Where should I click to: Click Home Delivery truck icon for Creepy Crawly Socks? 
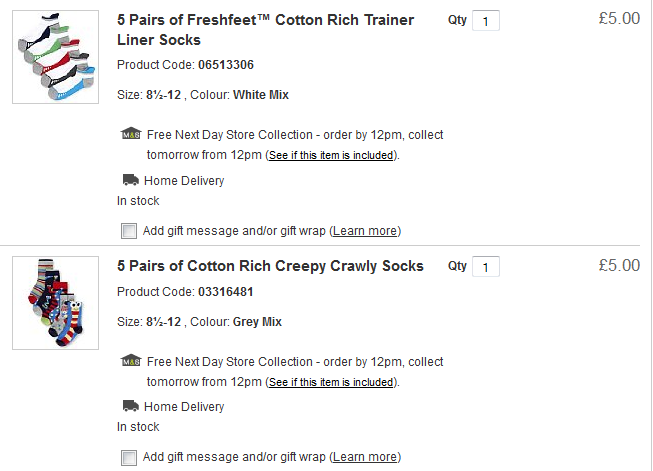point(130,407)
